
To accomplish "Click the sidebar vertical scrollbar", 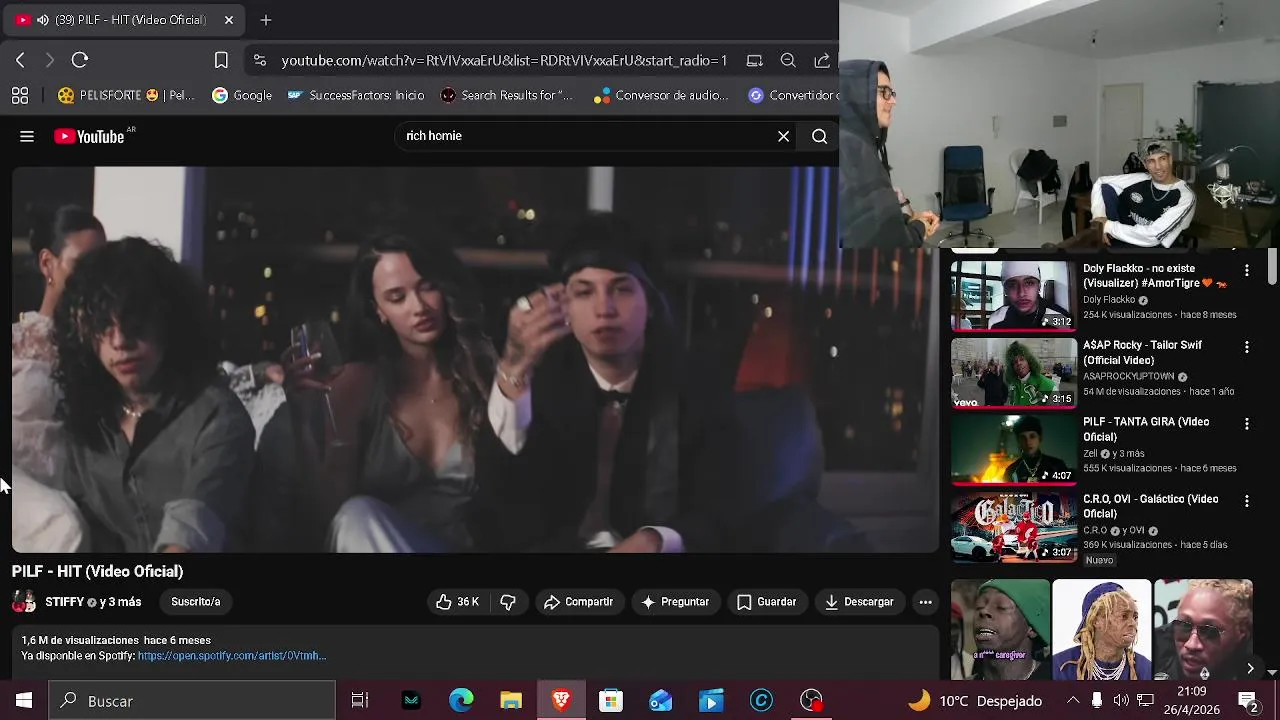I will tap(1272, 266).
